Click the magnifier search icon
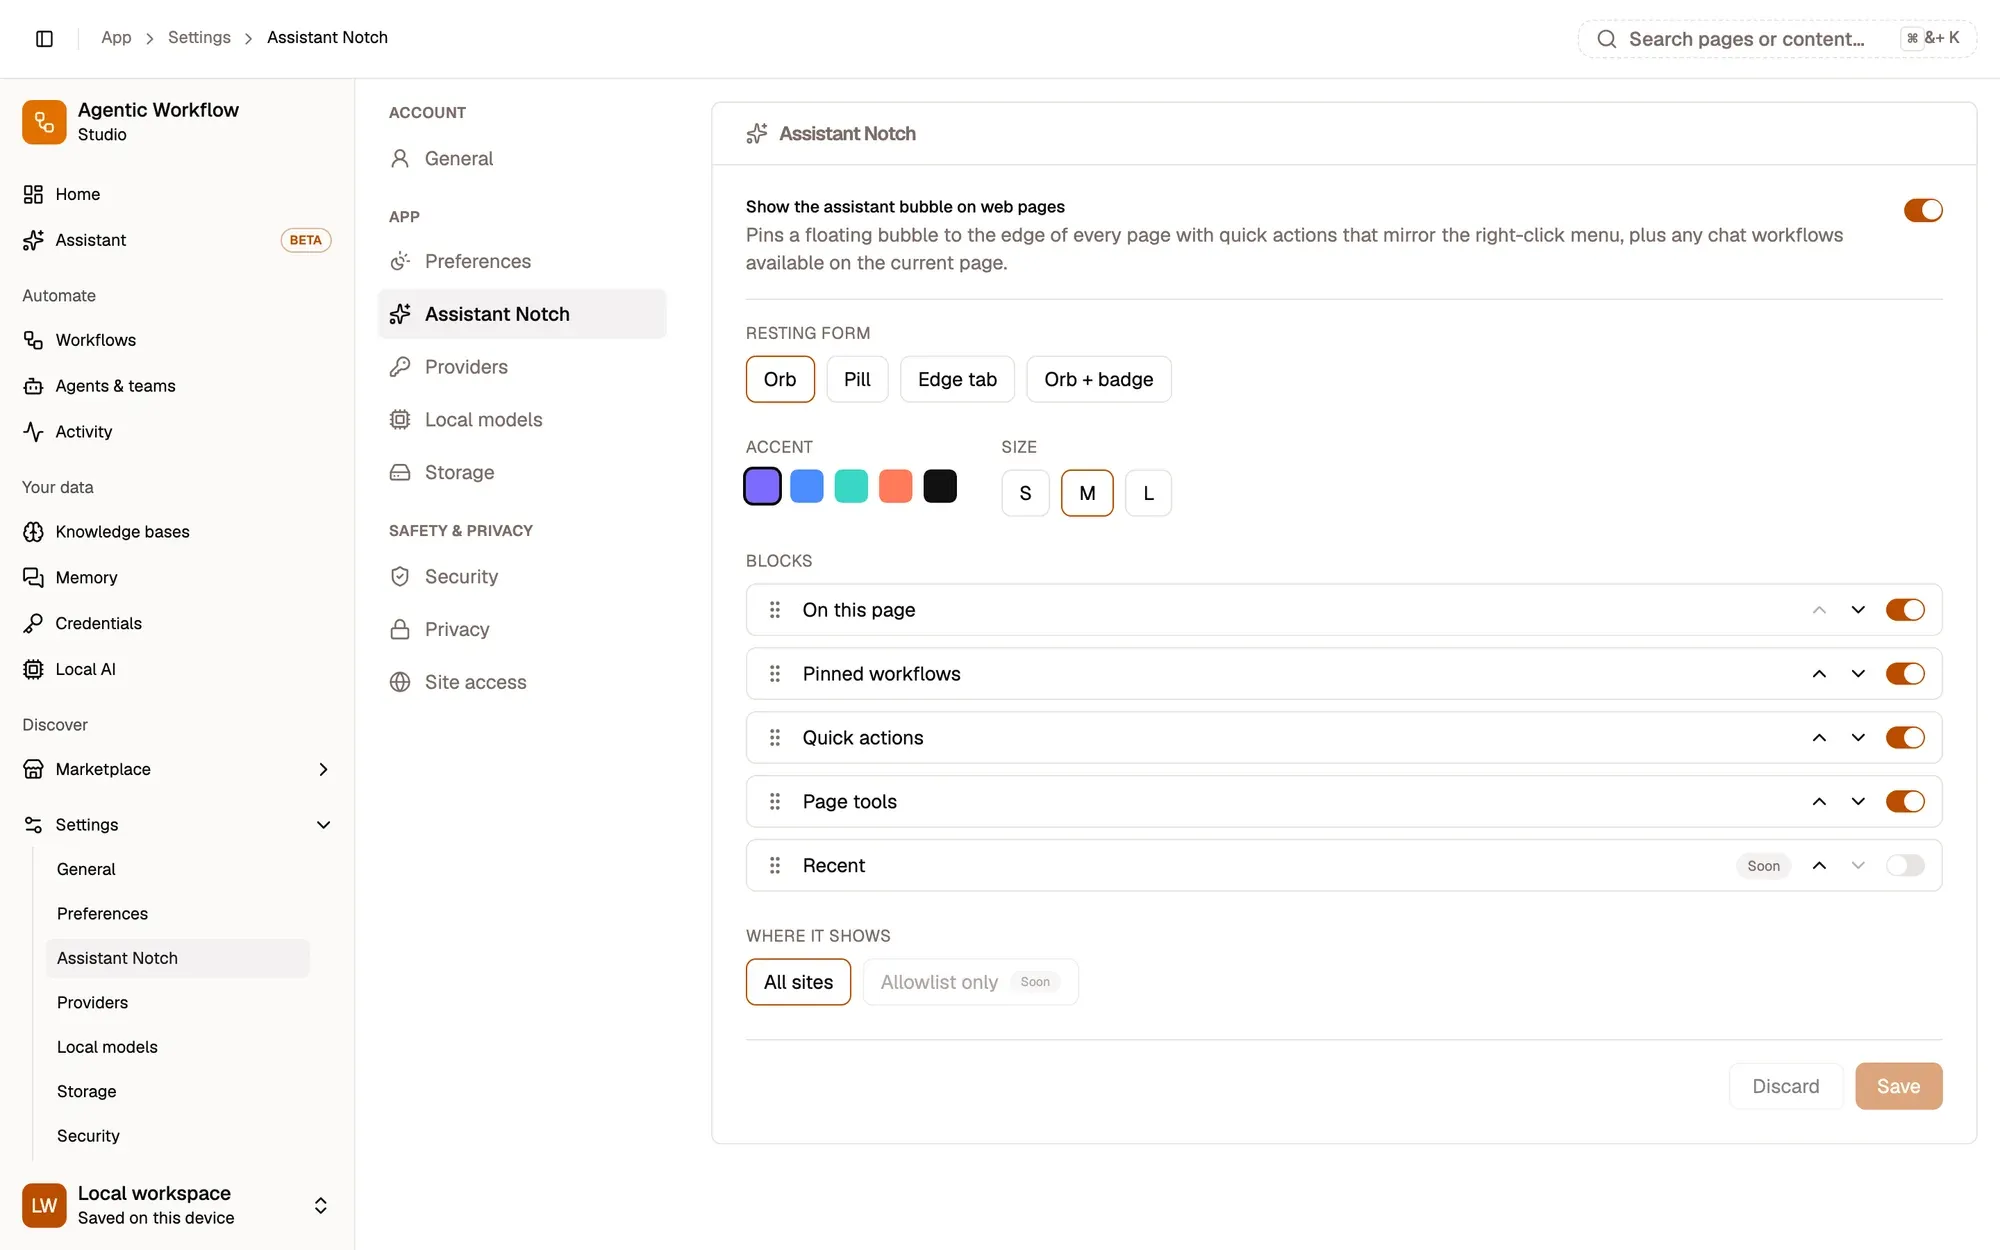Viewport: 2000px width, 1250px height. point(1606,39)
